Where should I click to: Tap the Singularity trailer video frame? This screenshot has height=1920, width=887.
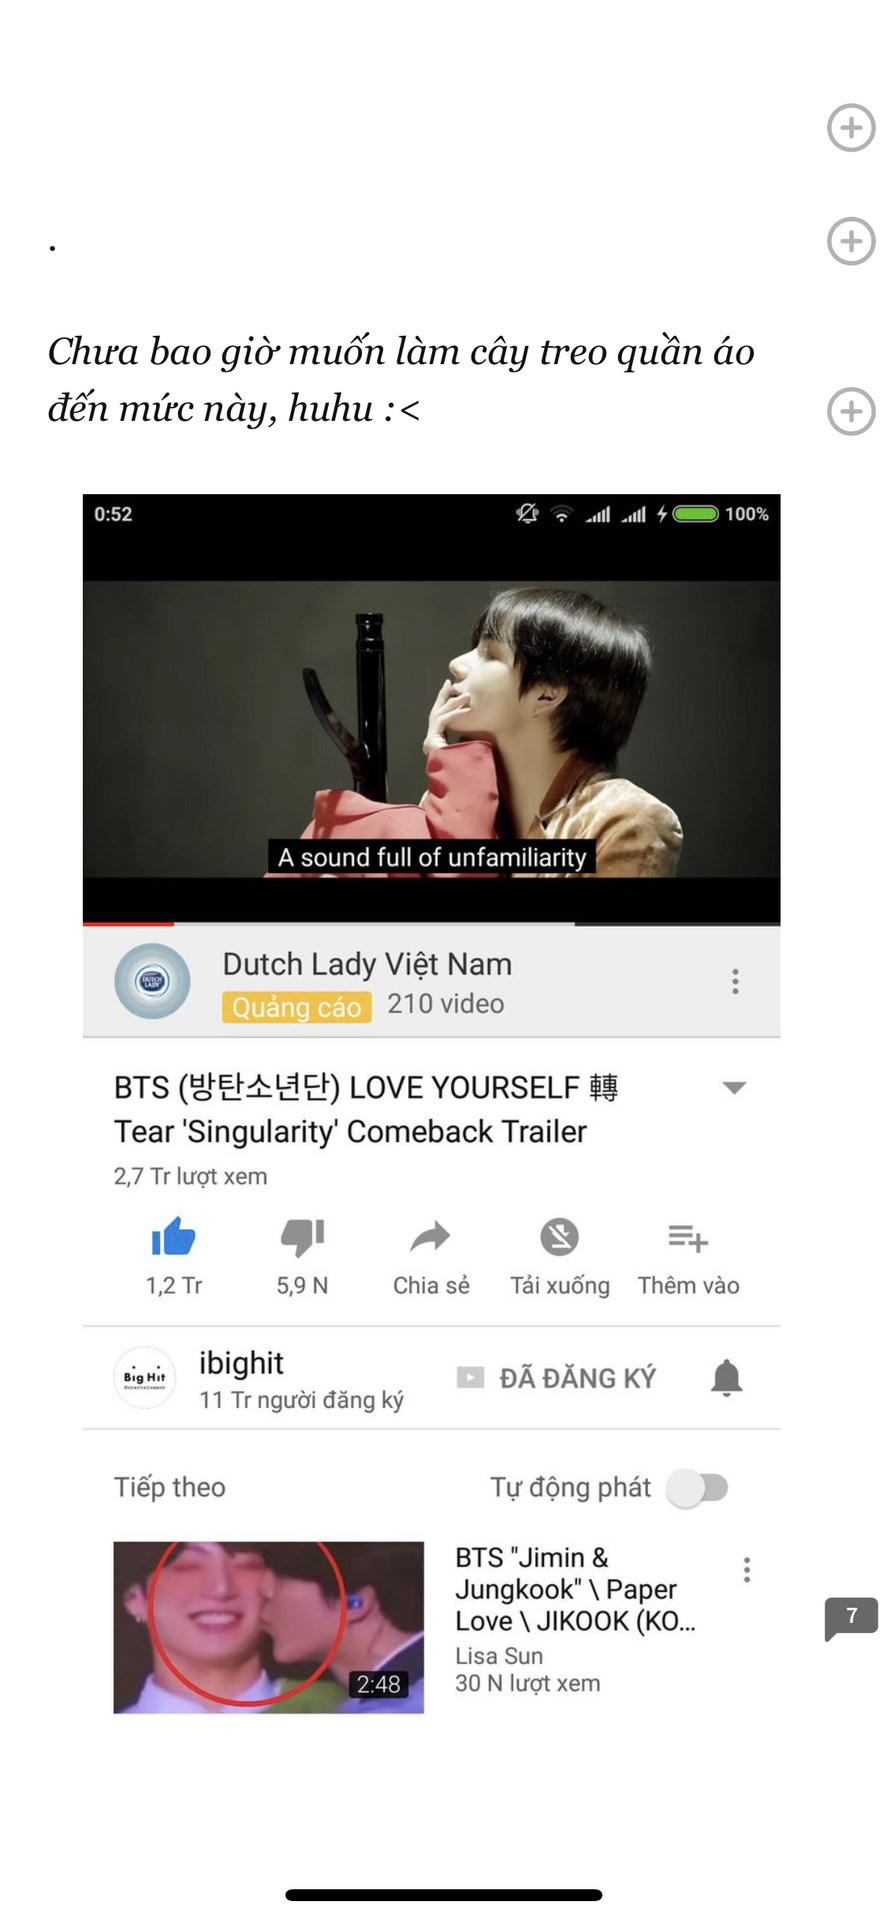coord(431,729)
